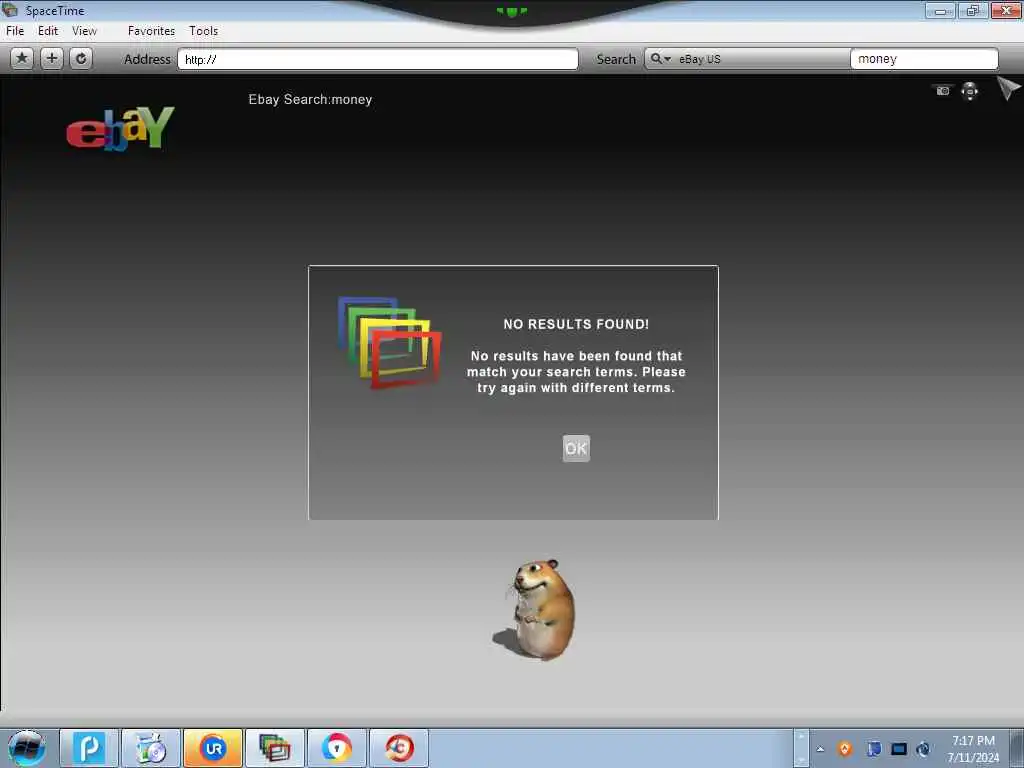Click the SpaceTime title bar app icon
Image resolution: width=1024 pixels, height=768 pixels.
click(x=10, y=10)
